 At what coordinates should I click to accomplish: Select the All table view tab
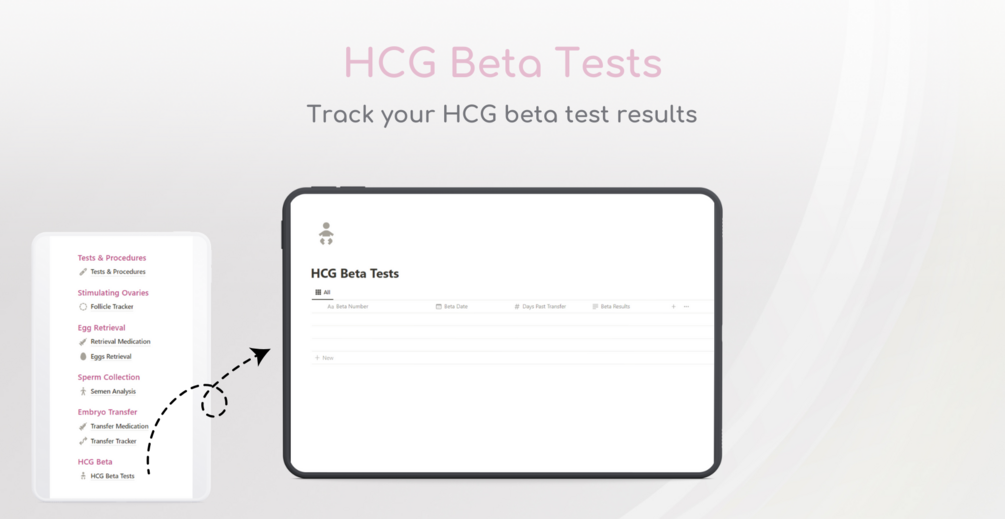pyautogui.click(x=322, y=292)
